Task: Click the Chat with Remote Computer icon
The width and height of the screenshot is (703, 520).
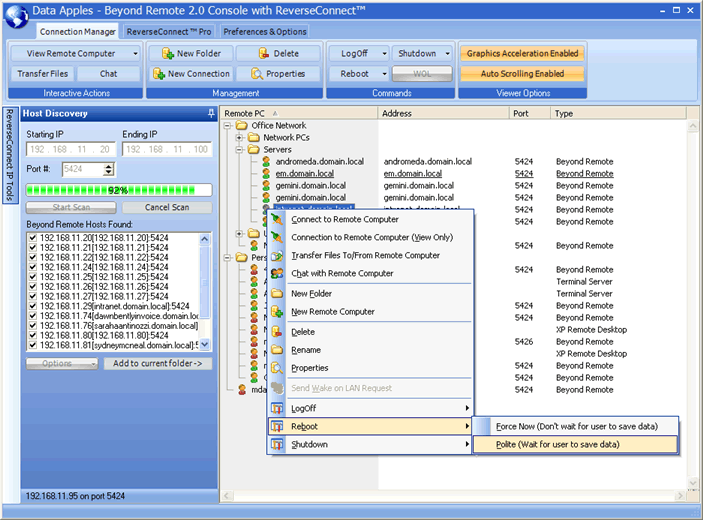Action: [x=277, y=273]
